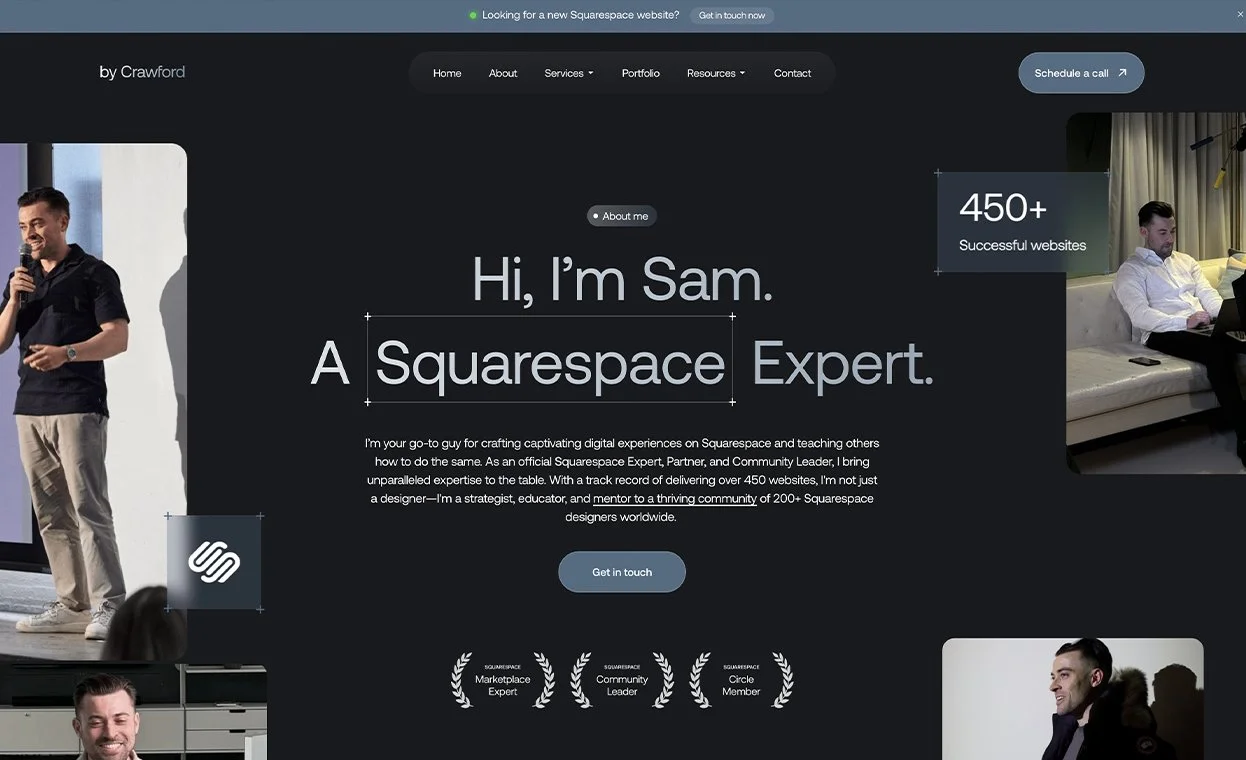
Task: Click the Schedule a call button
Action: (x=1081, y=73)
